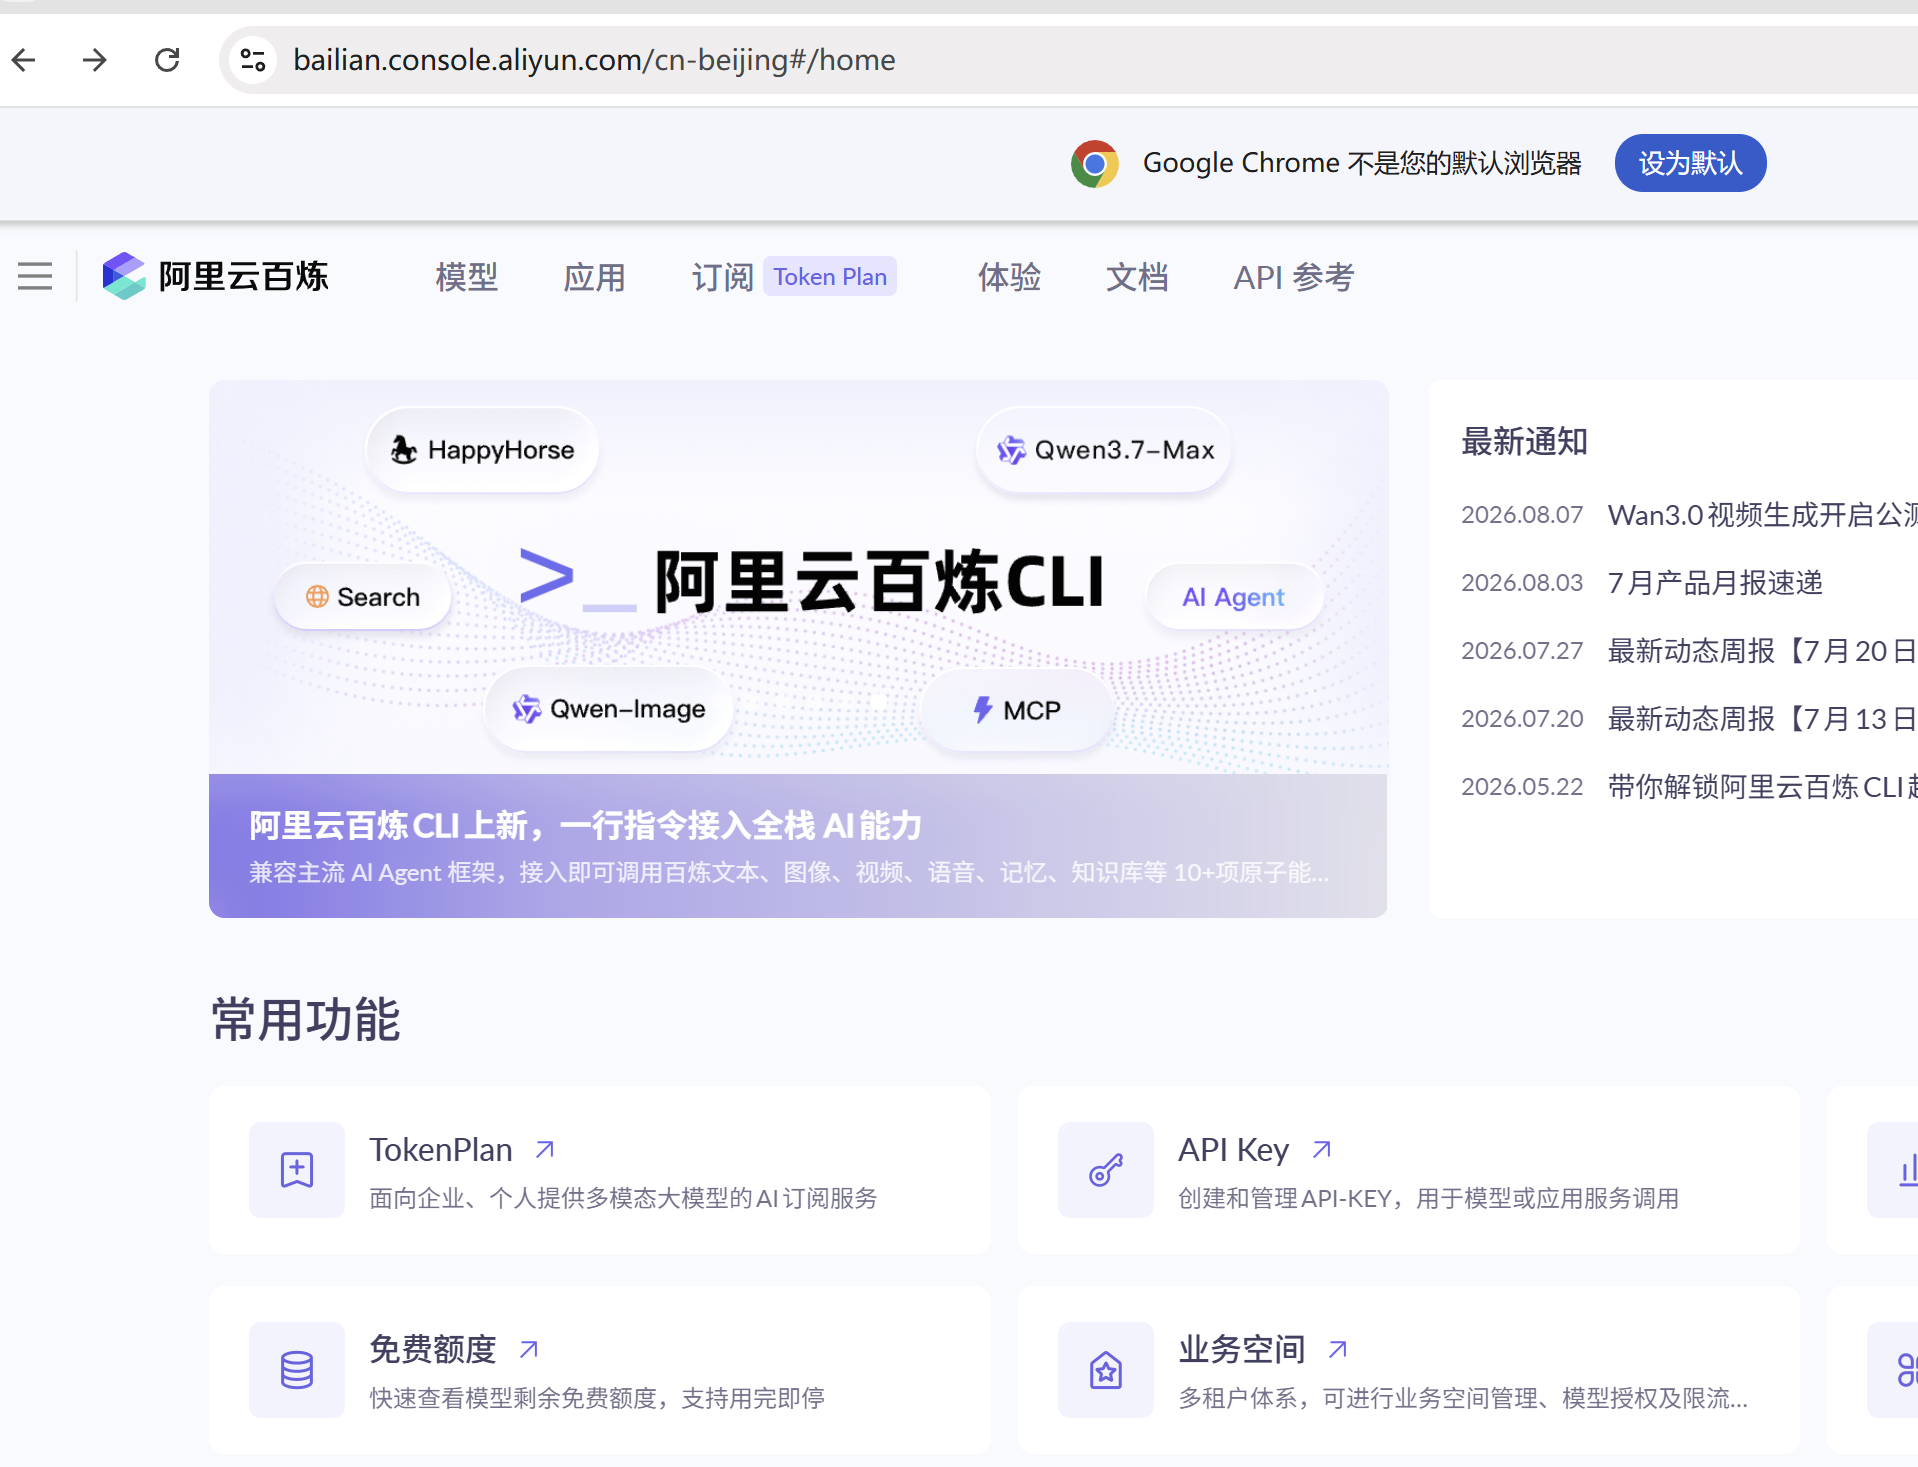Open the 7月20日 weekly report notice
This screenshot has height=1467, width=1918.
point(1762,651)
